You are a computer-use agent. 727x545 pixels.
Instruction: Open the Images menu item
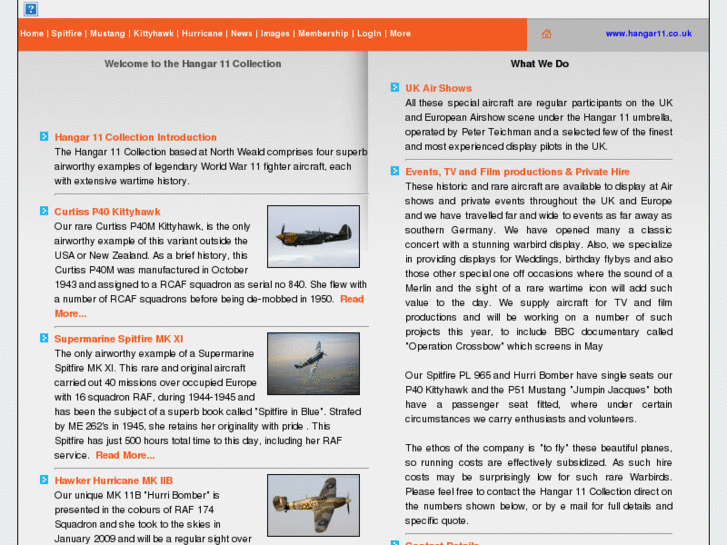click(x=275, y=33)
